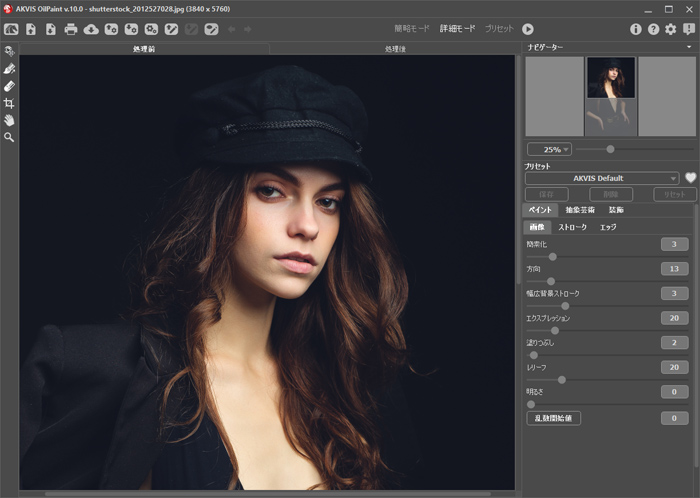Select the Crop tool
700x498 pixels.
tap(9, 103)
